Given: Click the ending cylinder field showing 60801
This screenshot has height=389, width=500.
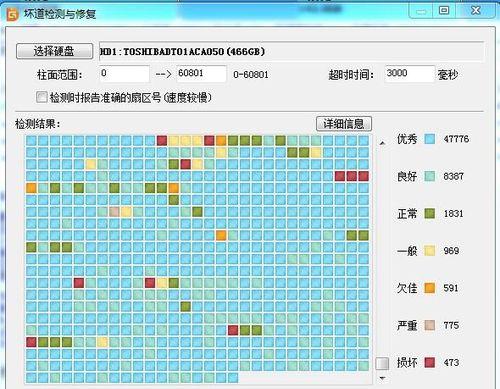Looking at the screenshot, I should (201, 74).
